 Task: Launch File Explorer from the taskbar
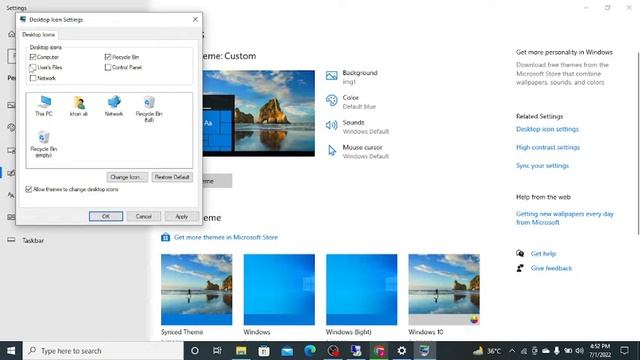point(241,351)
